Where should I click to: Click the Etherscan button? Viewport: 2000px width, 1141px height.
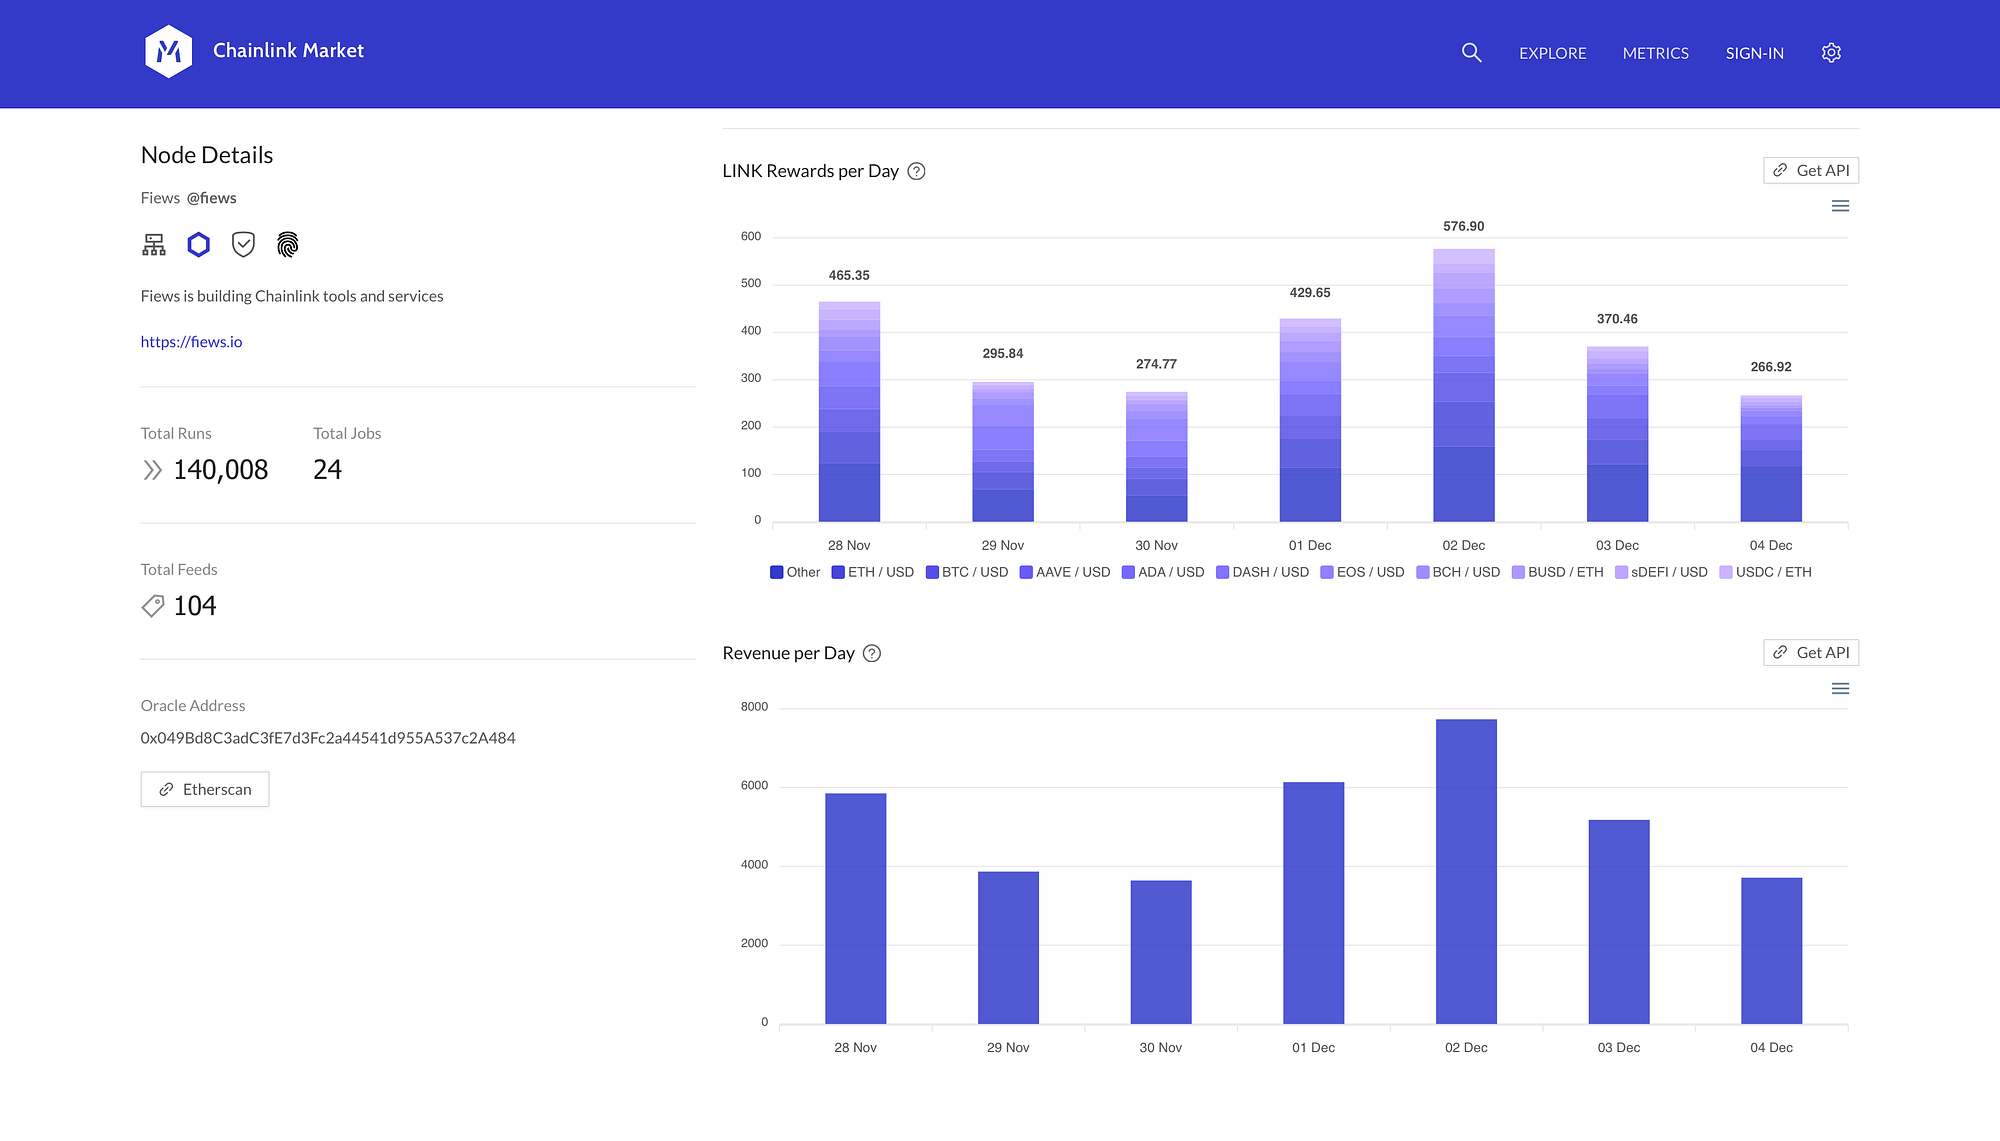(205, 789)
